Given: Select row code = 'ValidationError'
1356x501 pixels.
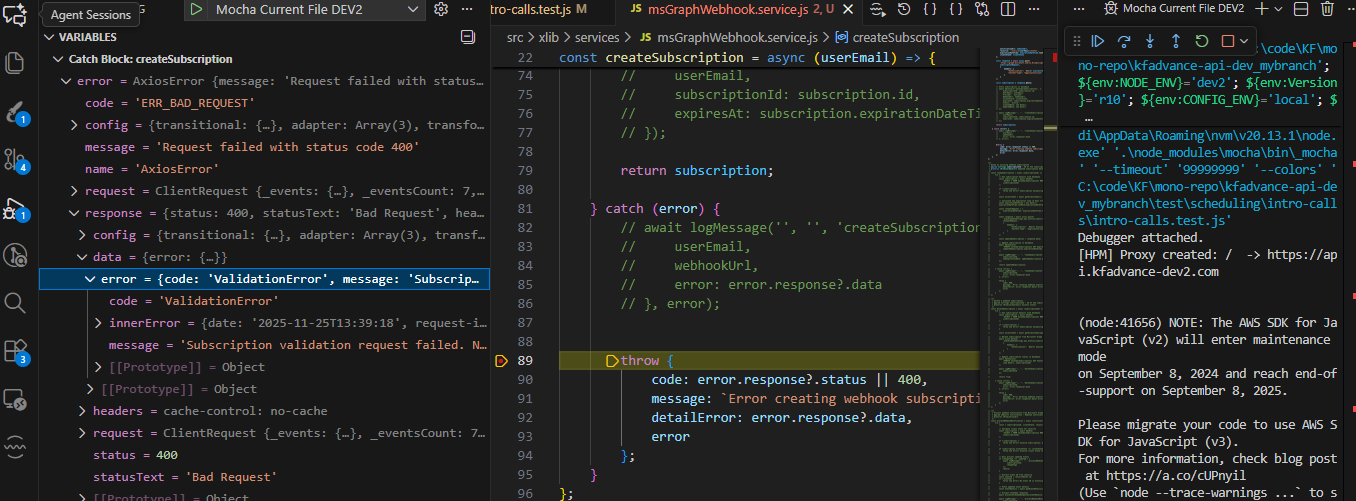Looking at the screenshot, I should pos(264,301).
